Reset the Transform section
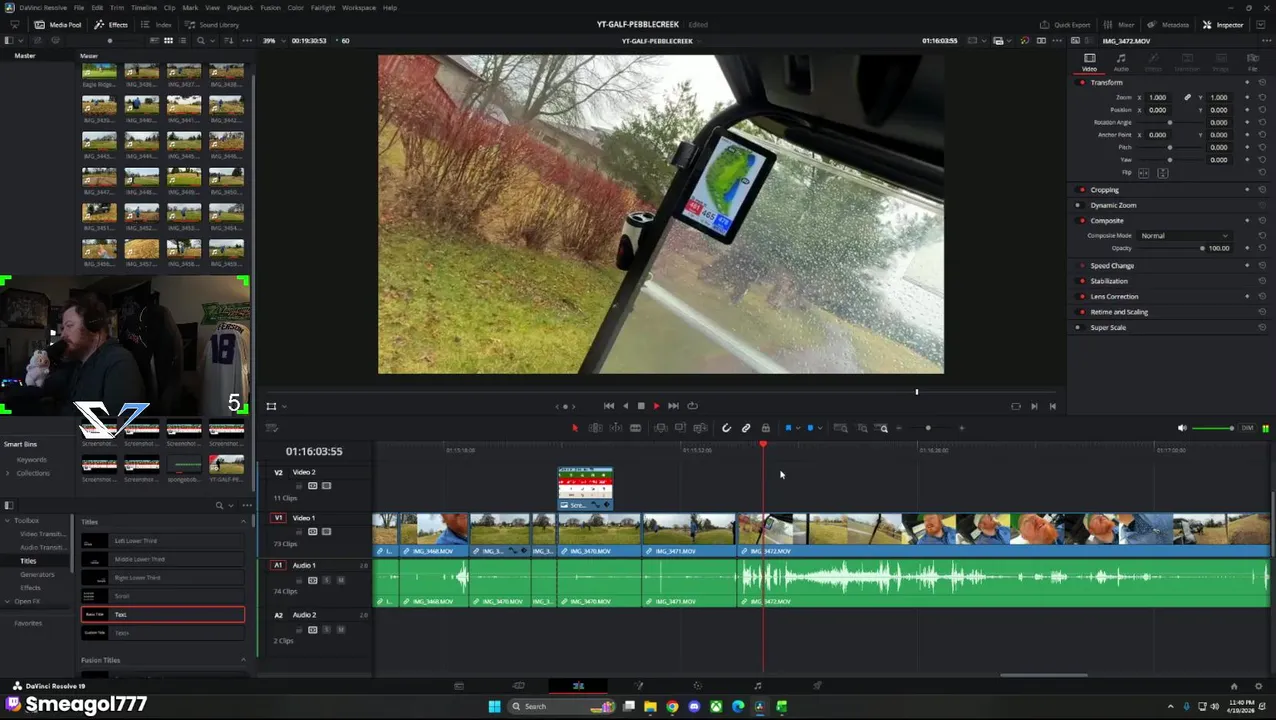Screen dimensions: 1276x720 pos(1262,82)
